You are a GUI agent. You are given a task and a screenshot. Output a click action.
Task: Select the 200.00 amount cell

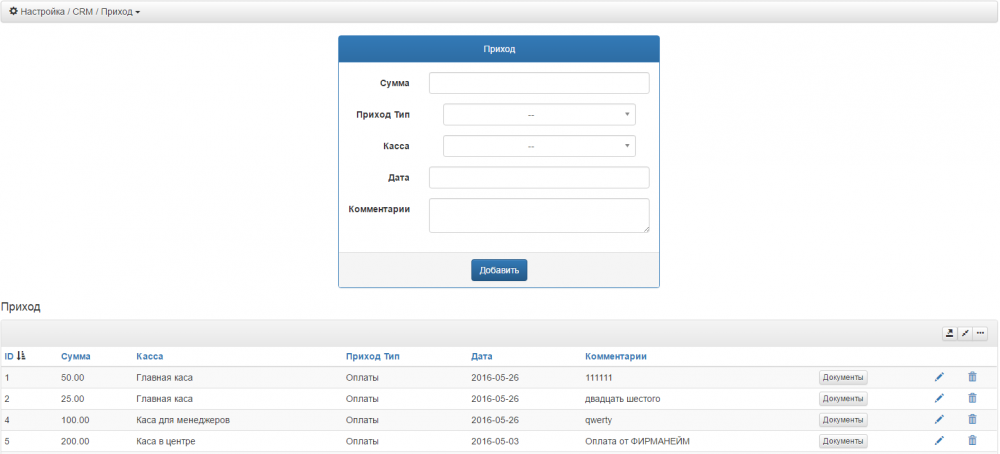coord(75,441)
